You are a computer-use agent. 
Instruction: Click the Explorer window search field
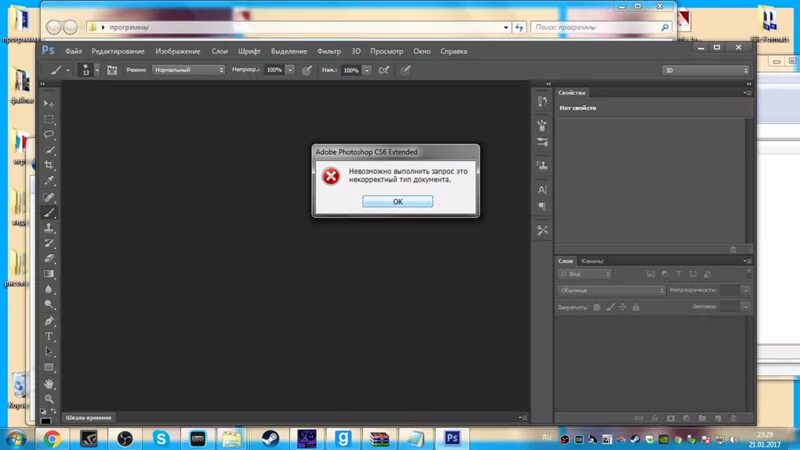click(x=601, y=27)
